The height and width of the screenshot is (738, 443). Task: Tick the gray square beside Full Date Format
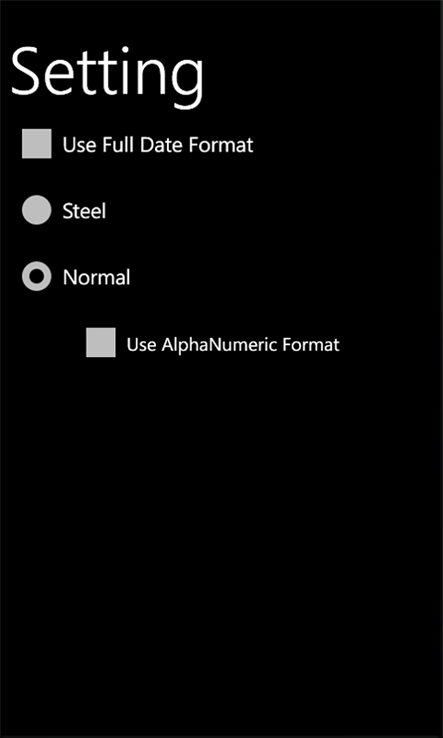click(x=37, y=144)
